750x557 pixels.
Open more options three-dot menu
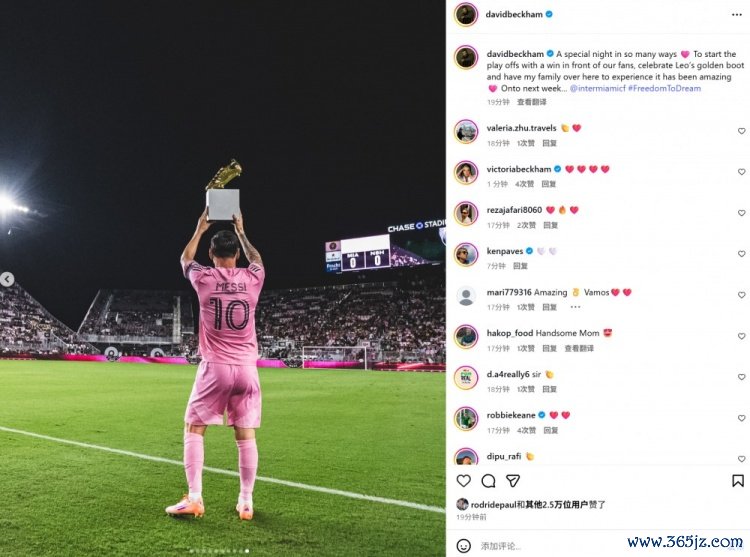737,15
